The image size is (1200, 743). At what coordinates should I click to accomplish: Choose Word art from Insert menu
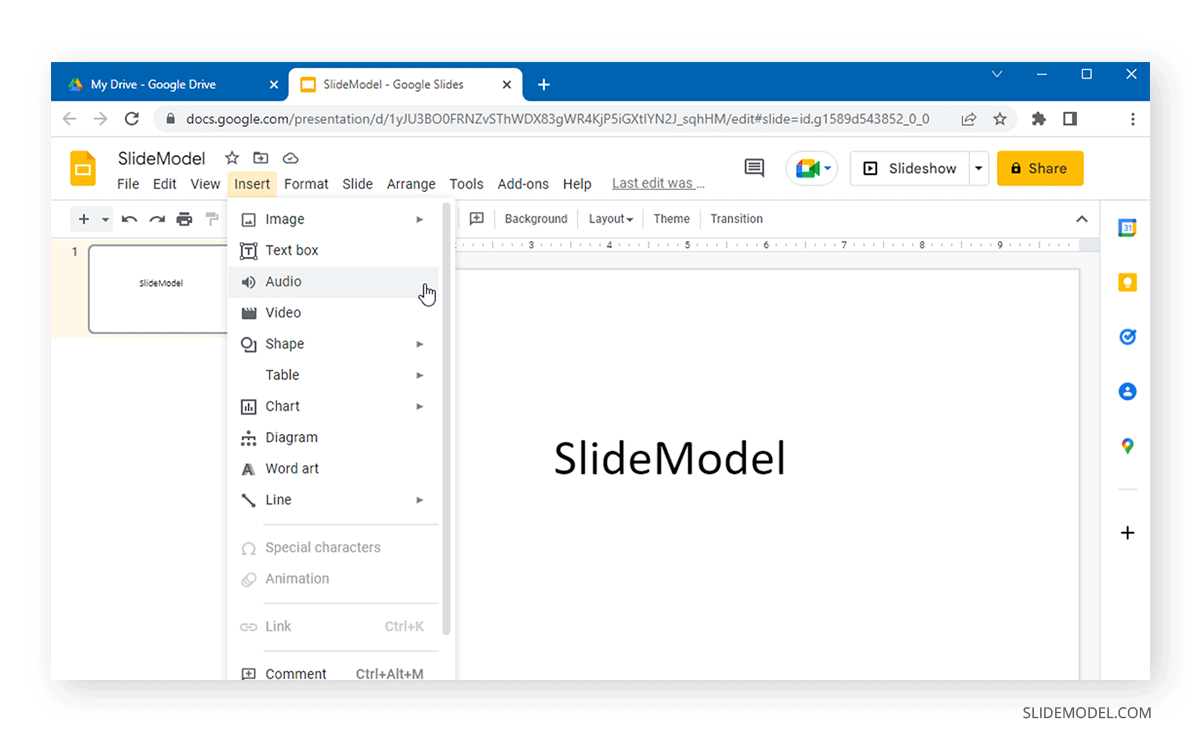point(334,468)
